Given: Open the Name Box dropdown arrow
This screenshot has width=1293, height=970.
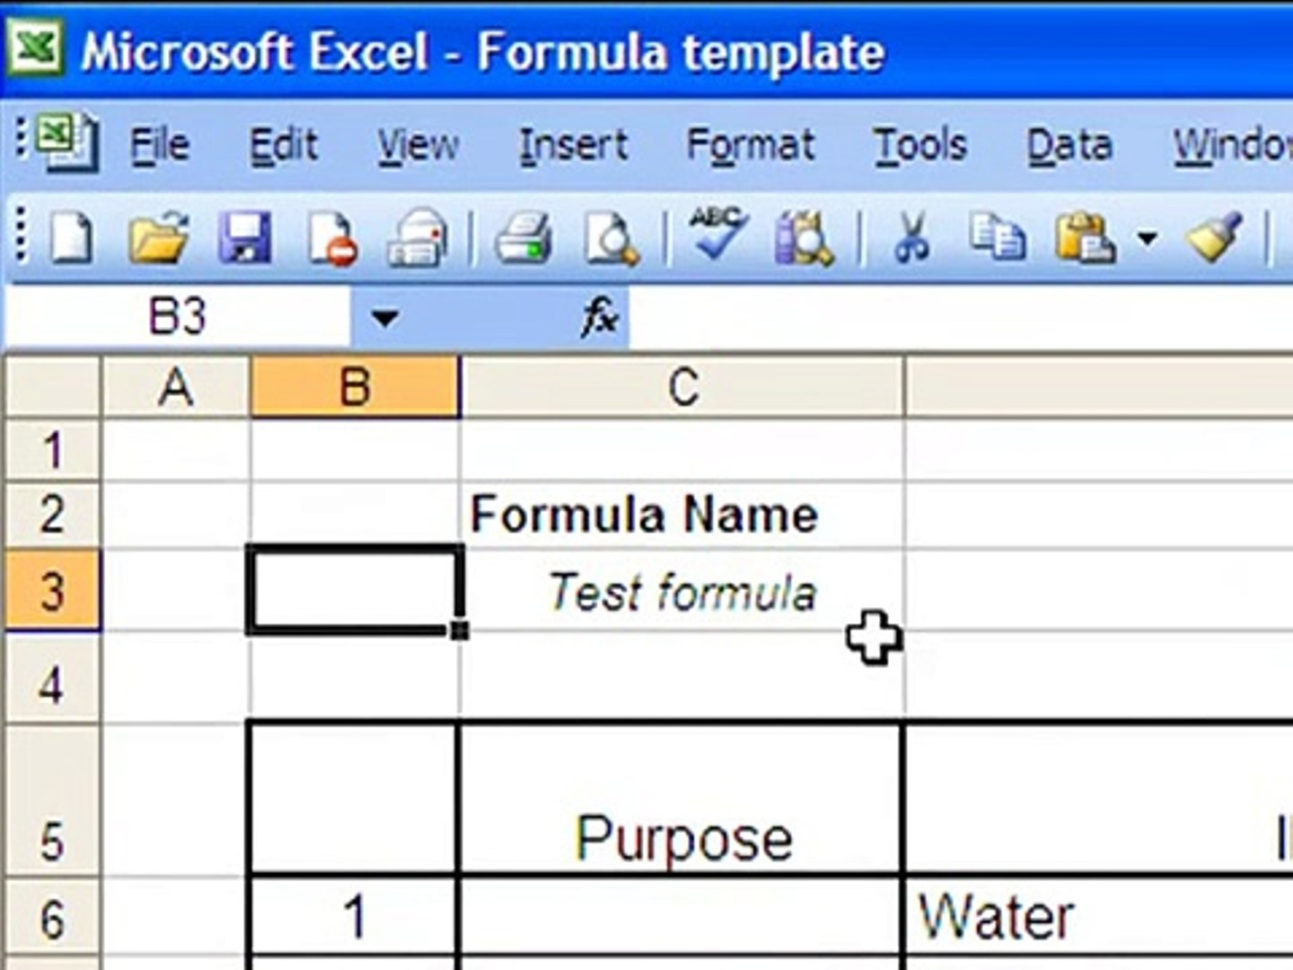Looking at the screenshot, I should (384, 319).
